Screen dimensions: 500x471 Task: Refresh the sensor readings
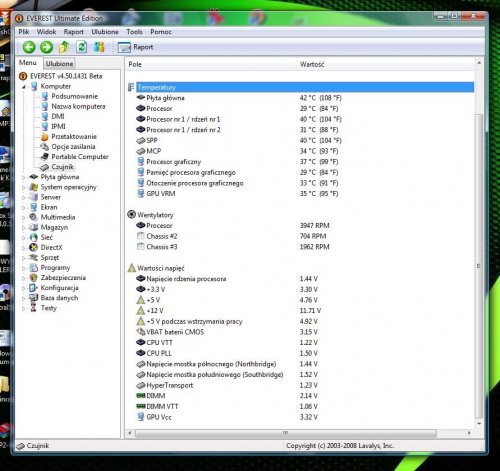coord(81,47)
